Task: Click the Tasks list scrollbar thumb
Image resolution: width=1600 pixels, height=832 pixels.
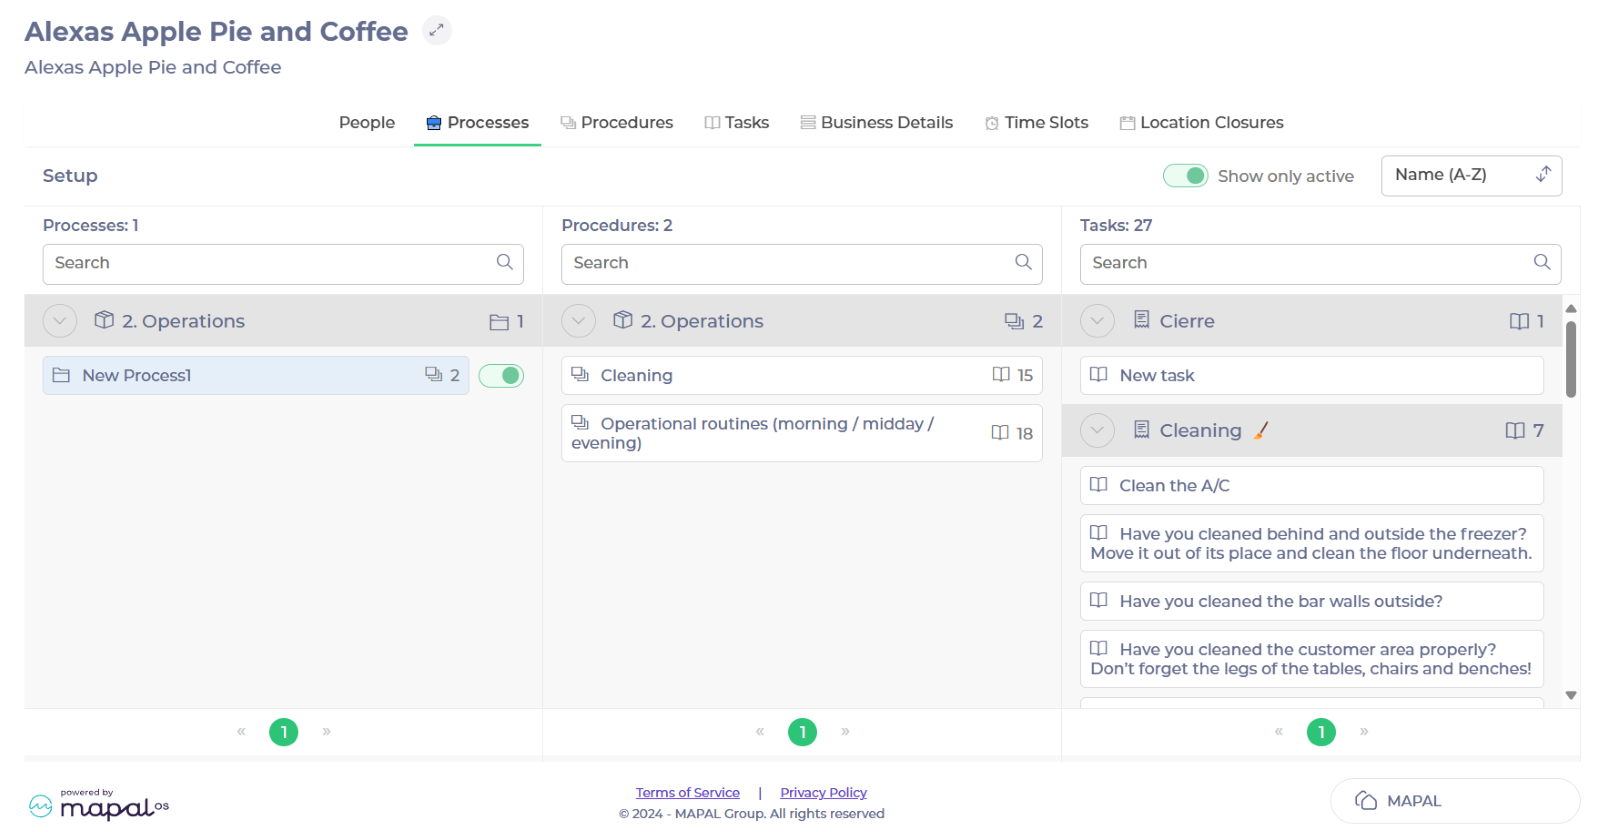Action: point(1570,359)
